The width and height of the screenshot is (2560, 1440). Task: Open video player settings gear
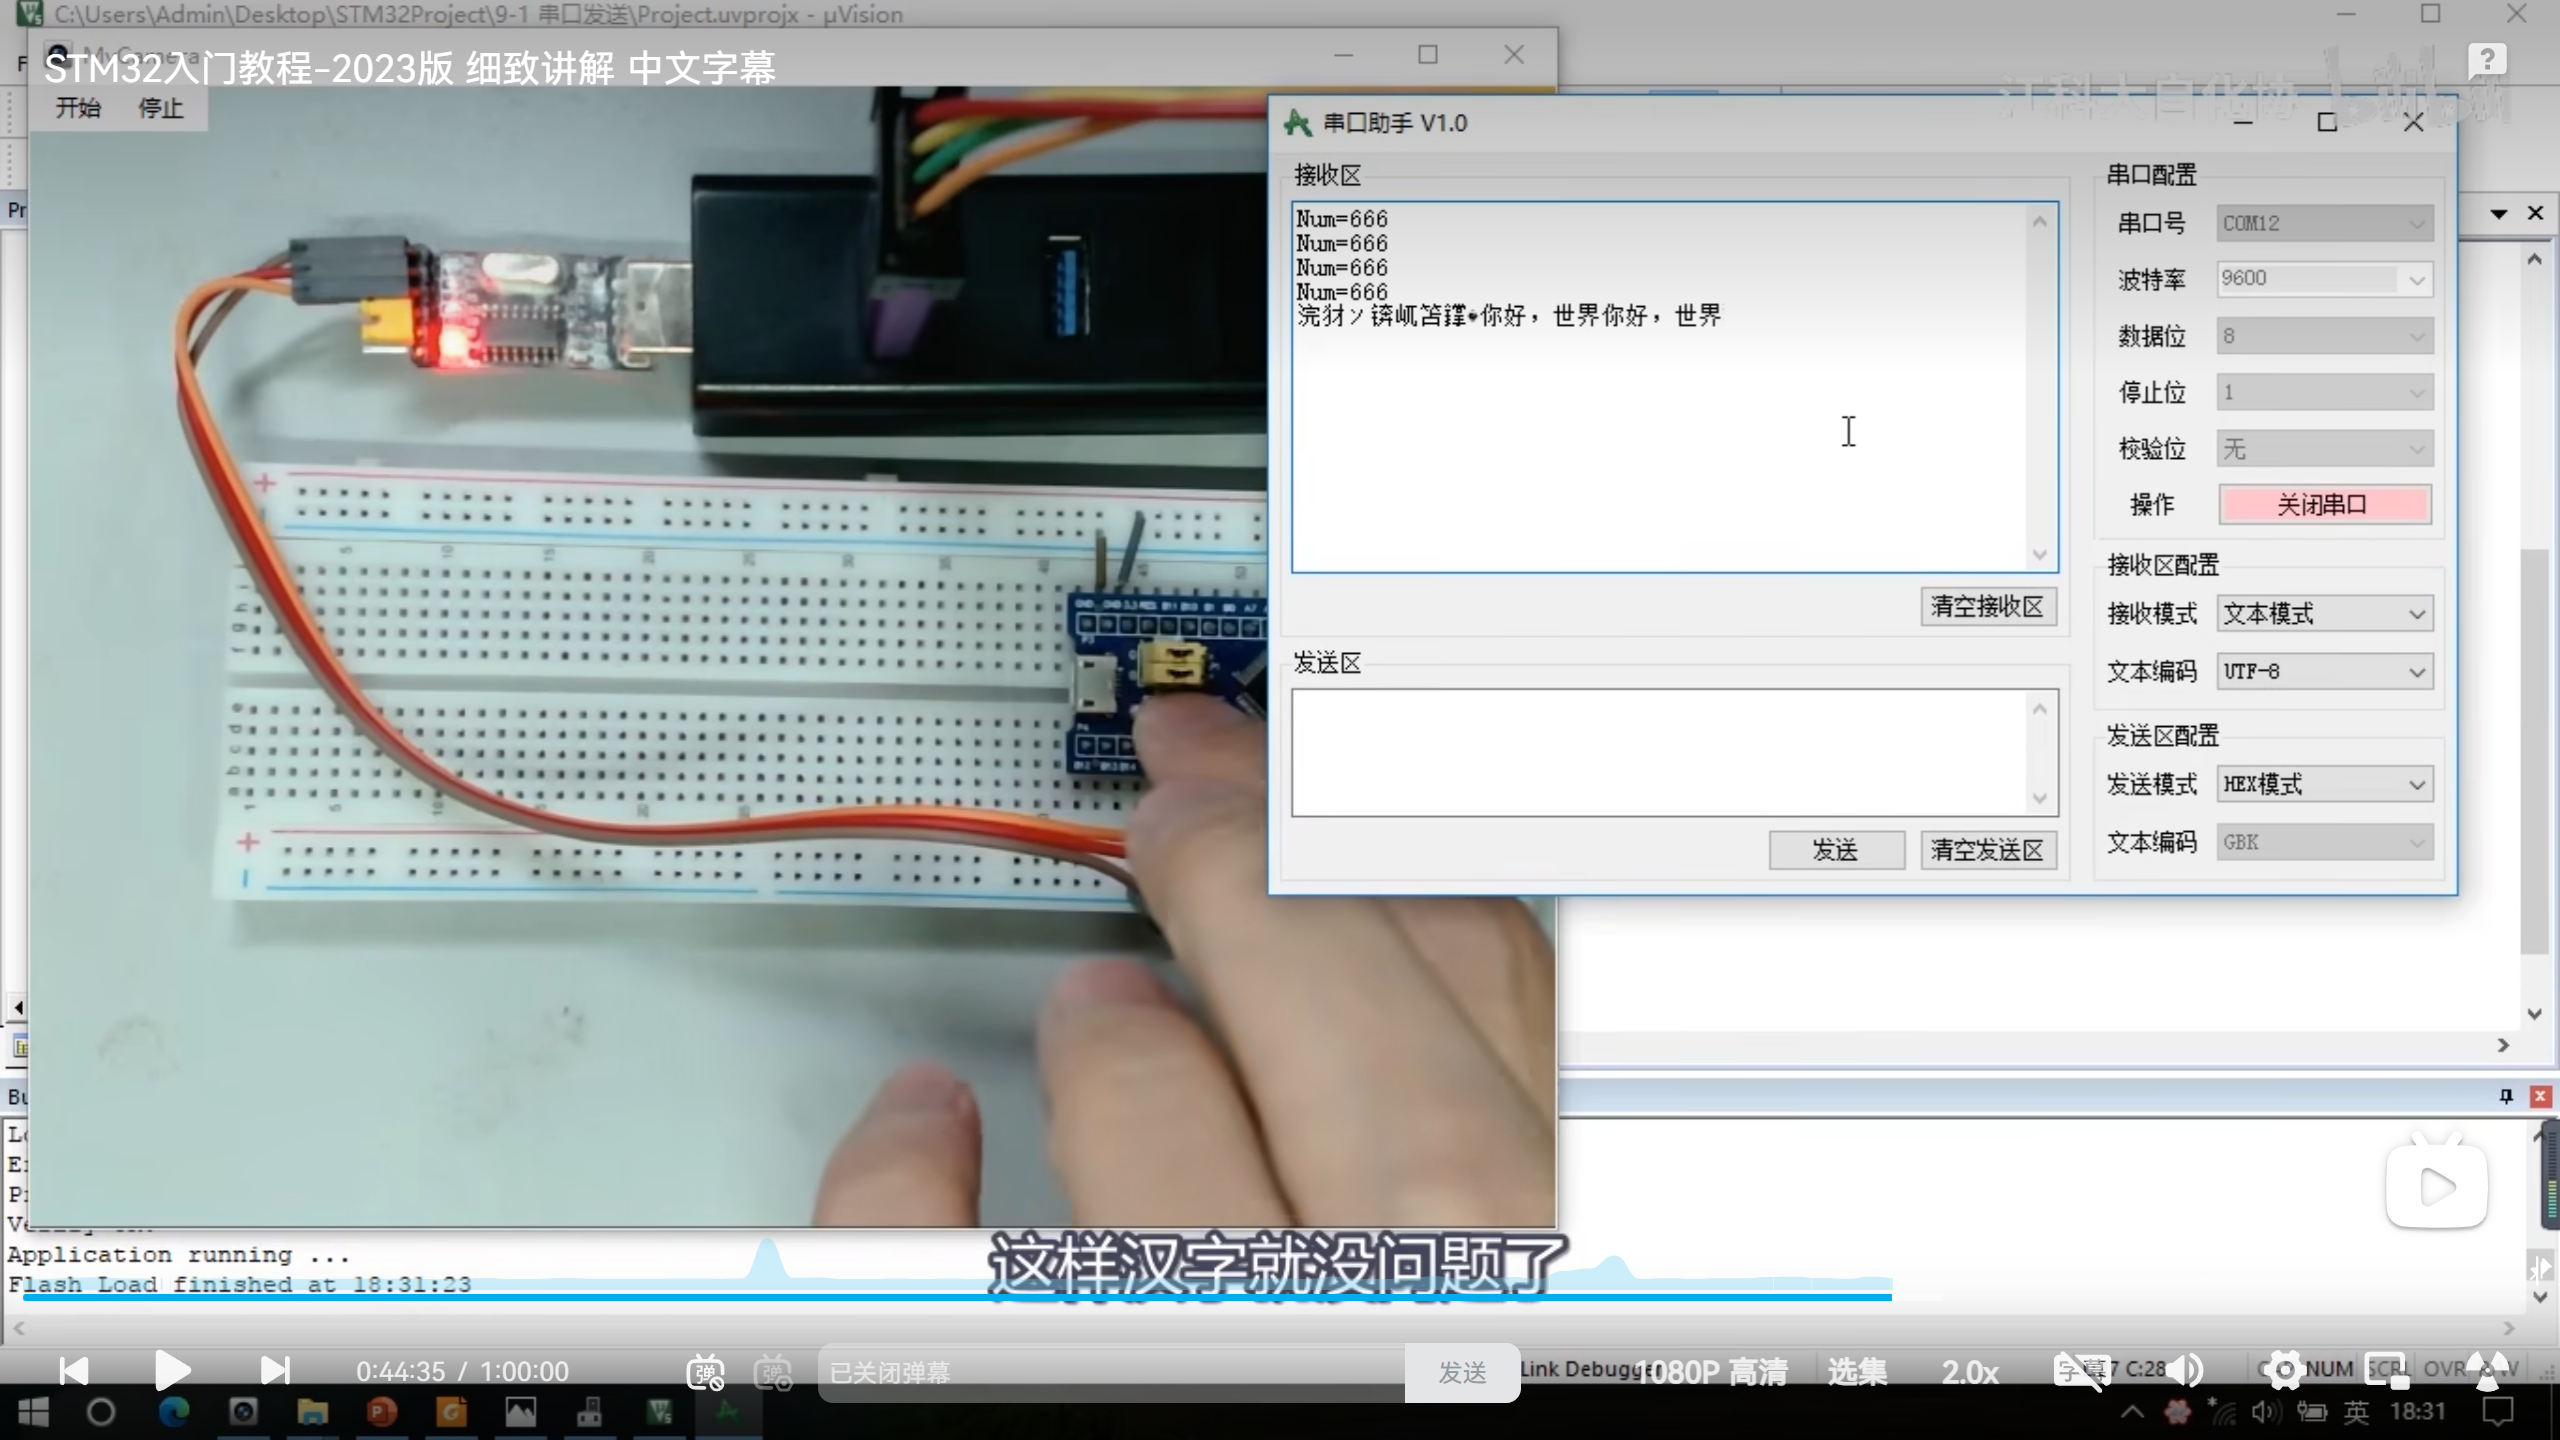point(2284,1370)
